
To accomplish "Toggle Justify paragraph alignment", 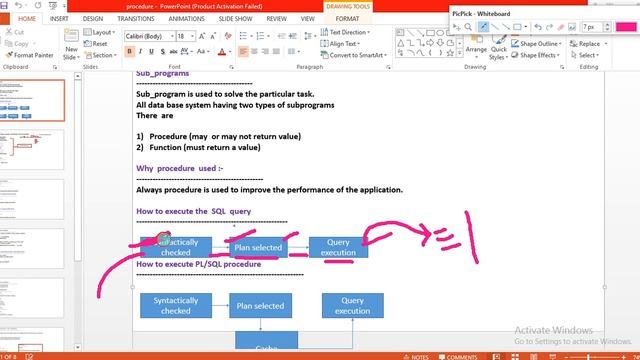I will 276,51.
